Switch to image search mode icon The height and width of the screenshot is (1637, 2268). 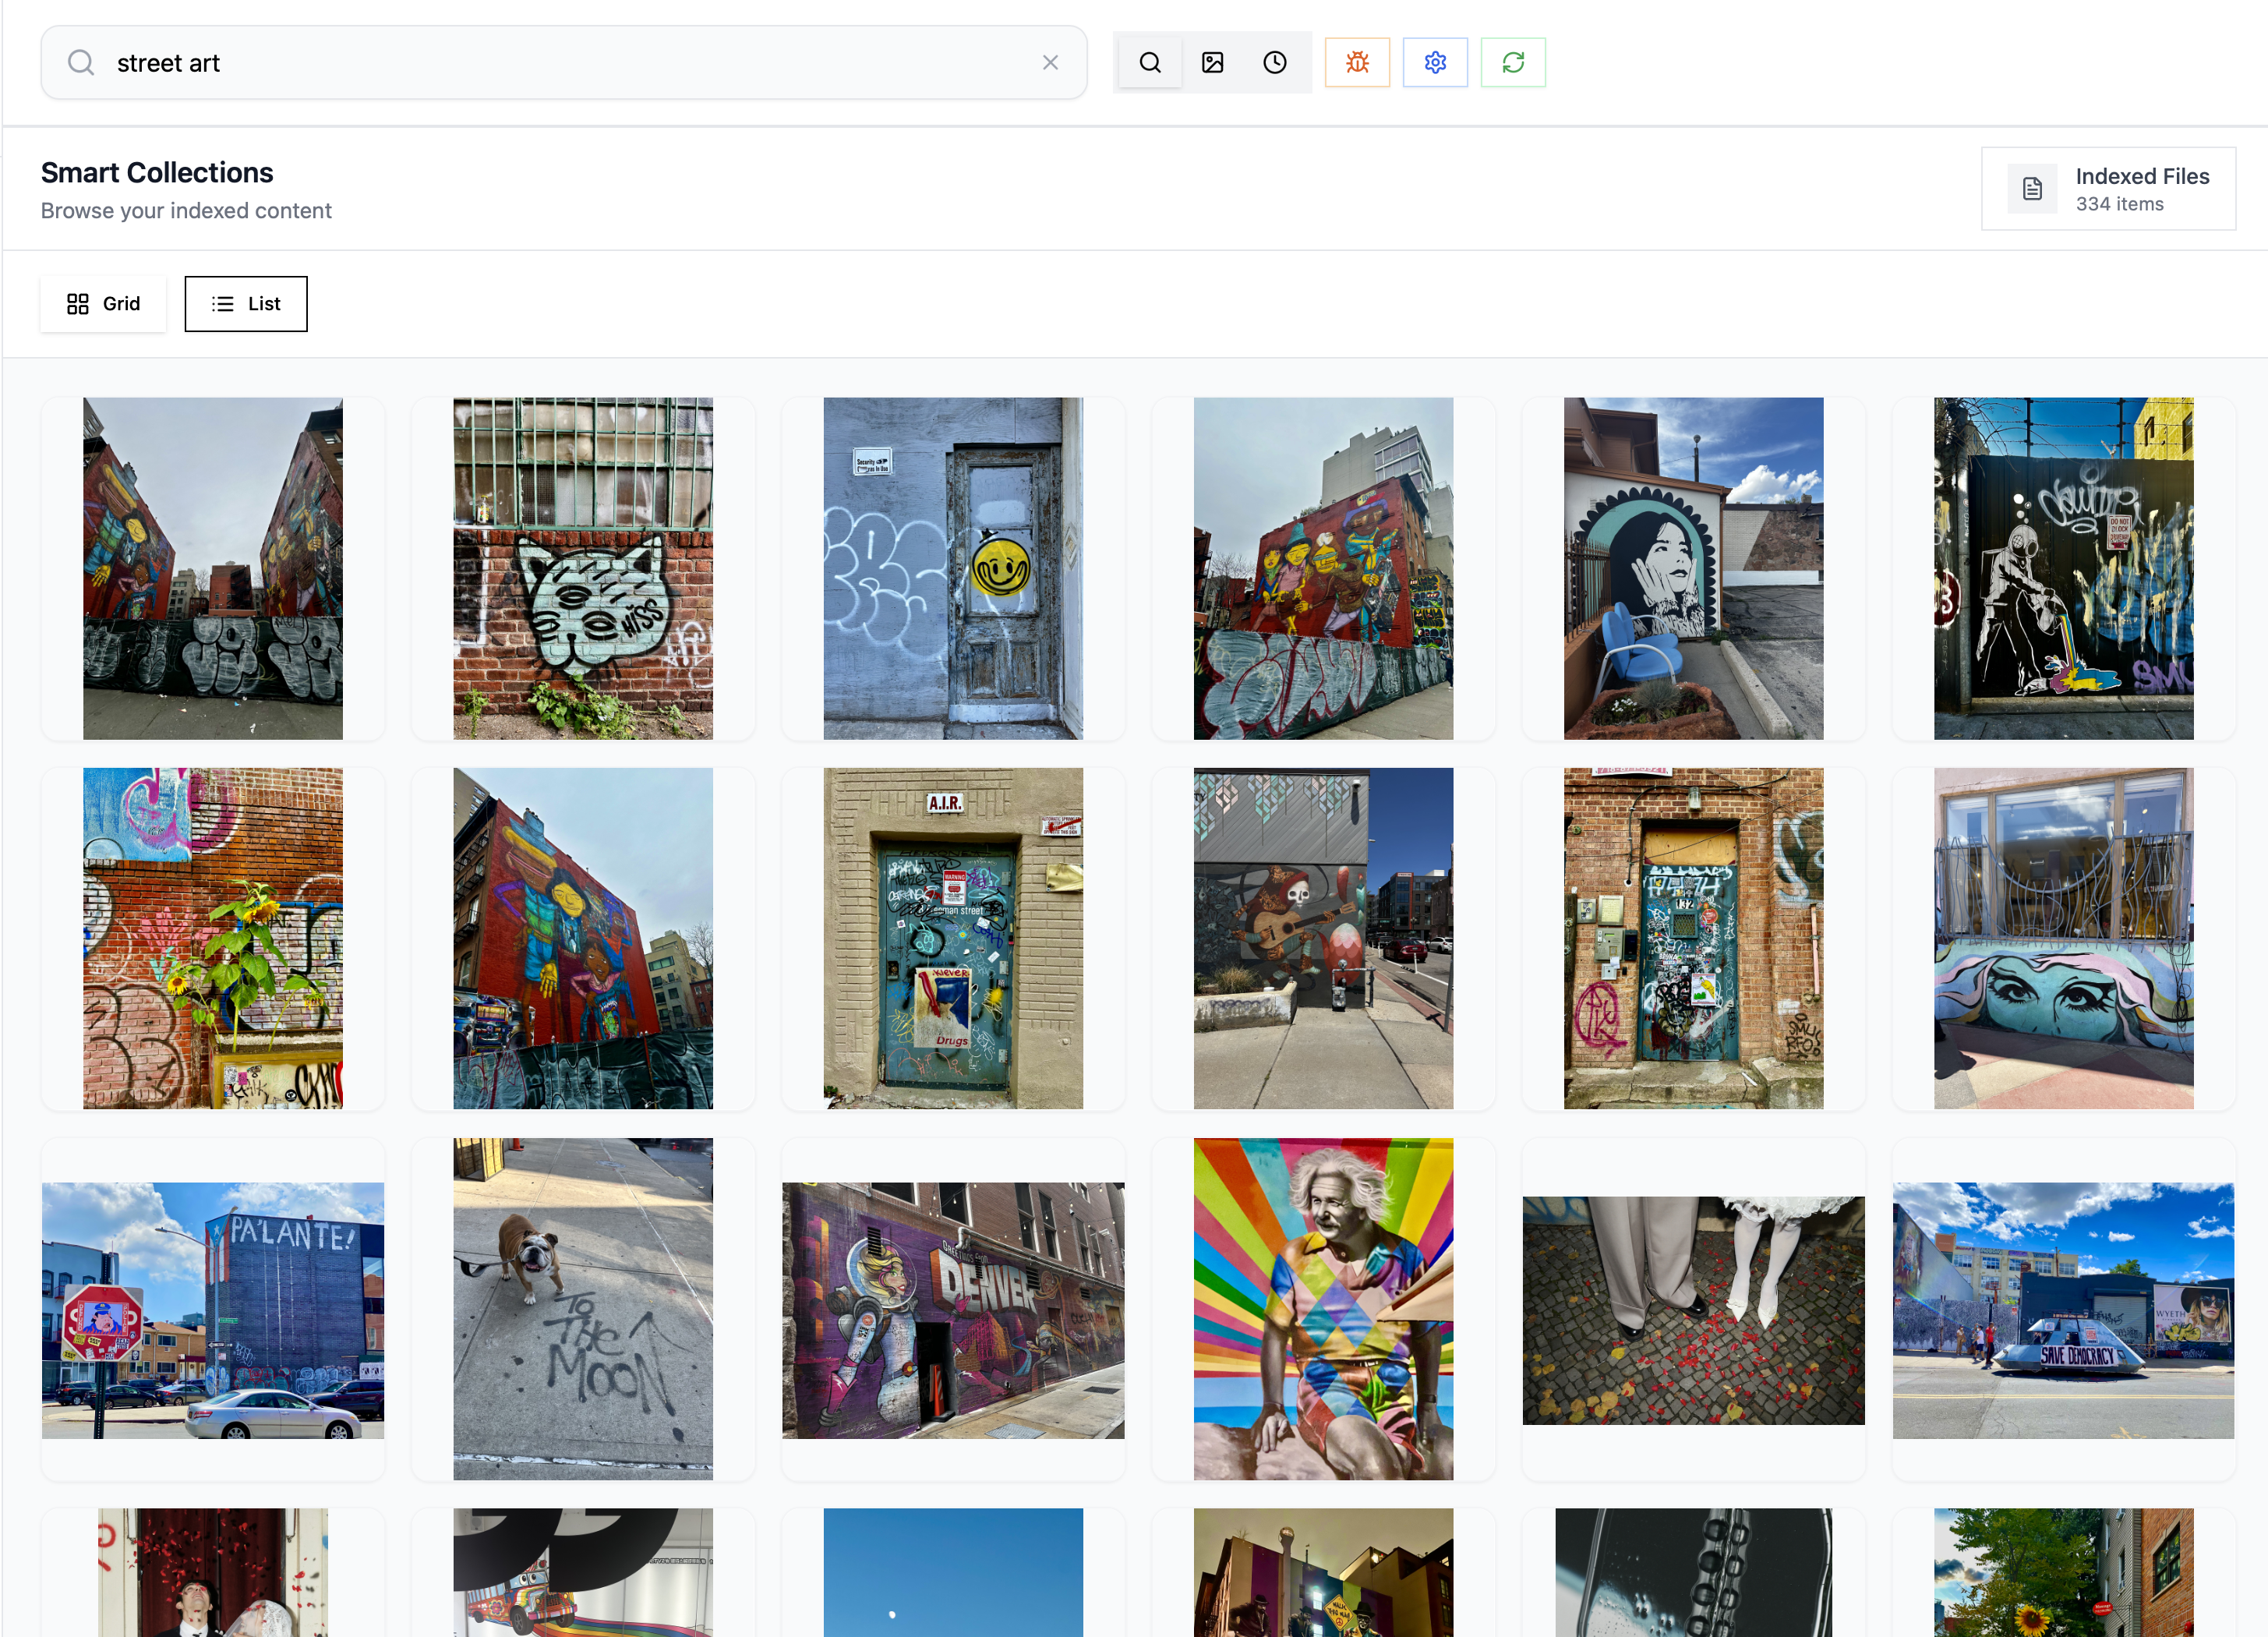[x=1212, y=63]
